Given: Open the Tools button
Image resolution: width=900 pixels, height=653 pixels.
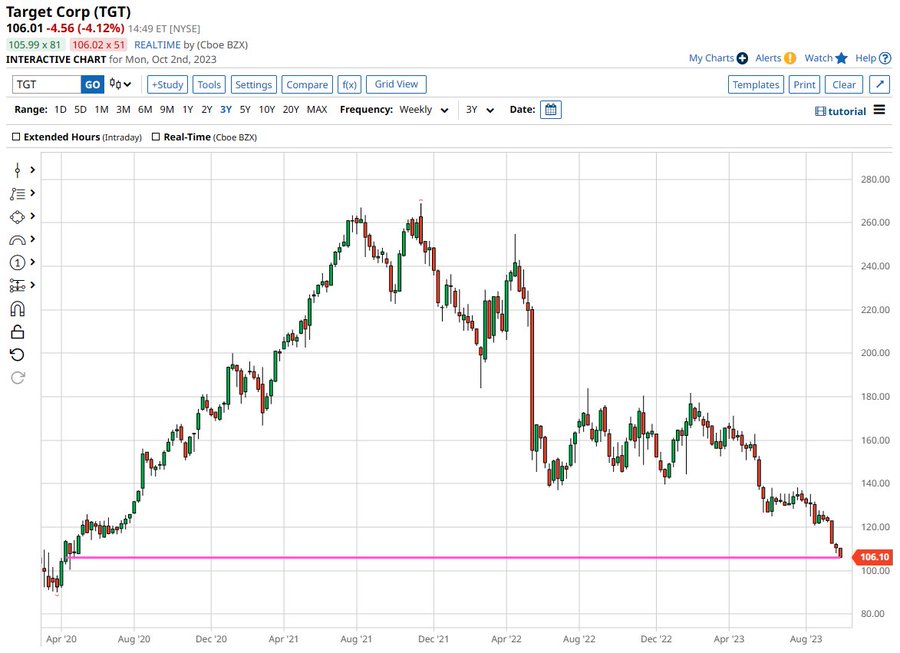Looking at the screenshot, I should pyautogui.click(x=209, y=84).
